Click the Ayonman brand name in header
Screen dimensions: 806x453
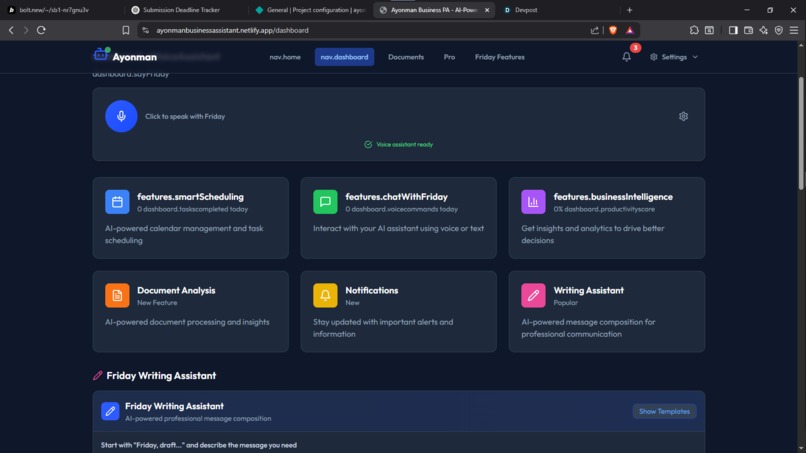pos(135,57)
